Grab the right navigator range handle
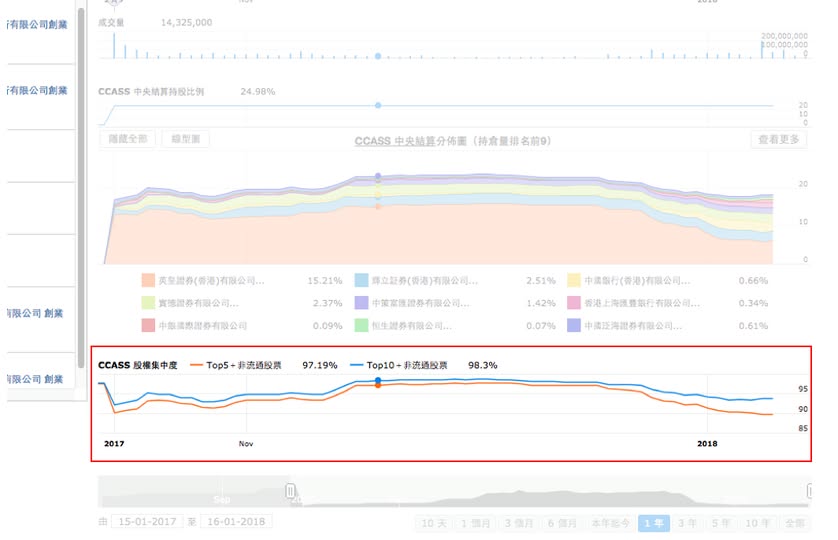The image size is (838, 540). click(809, 491)
